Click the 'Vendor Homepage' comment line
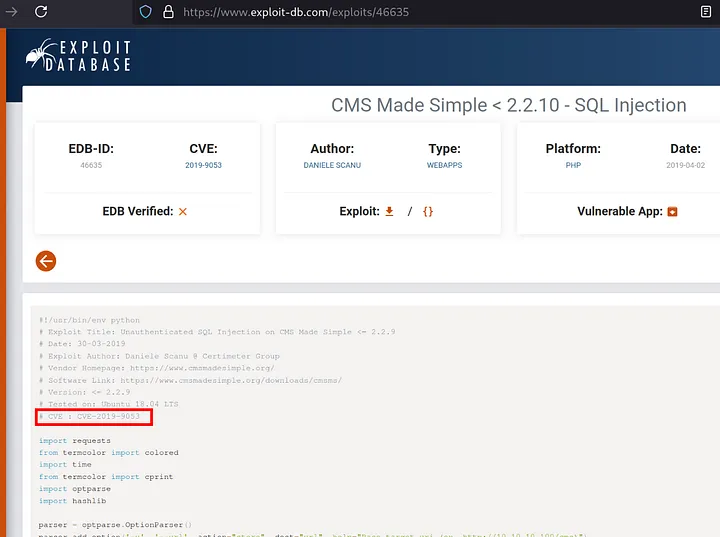 157,368
